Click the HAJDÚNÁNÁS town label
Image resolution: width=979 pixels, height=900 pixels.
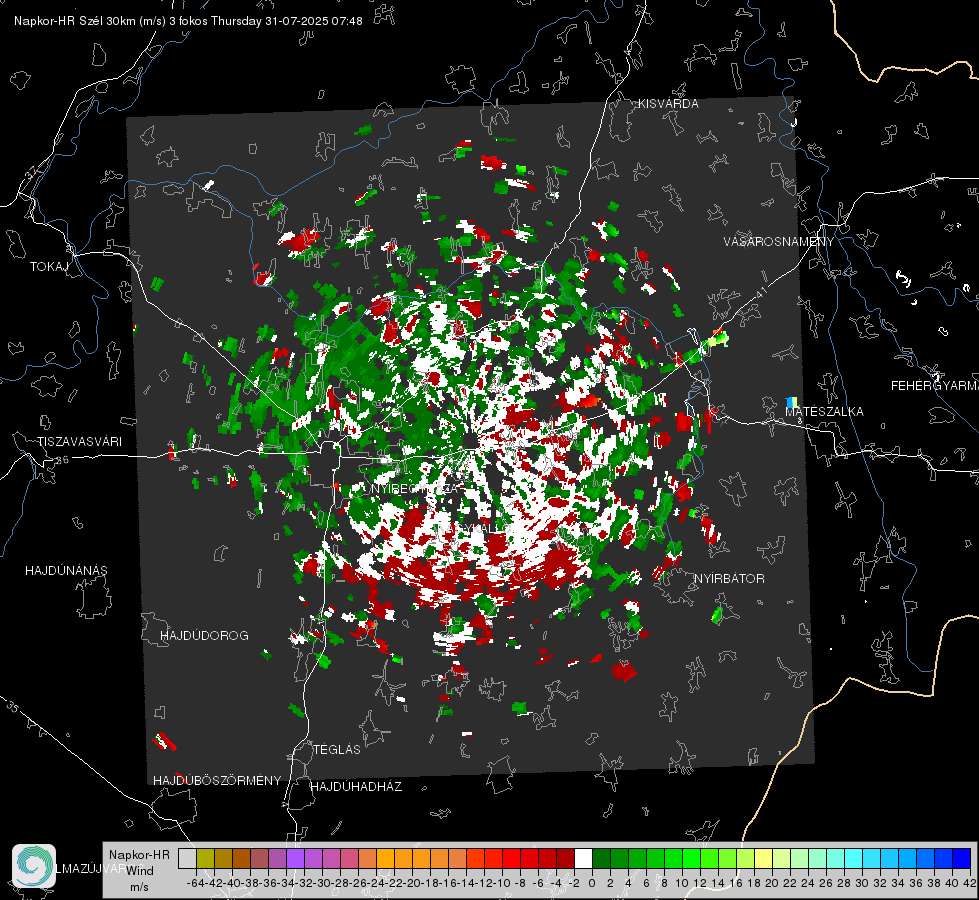coord(66,570)
